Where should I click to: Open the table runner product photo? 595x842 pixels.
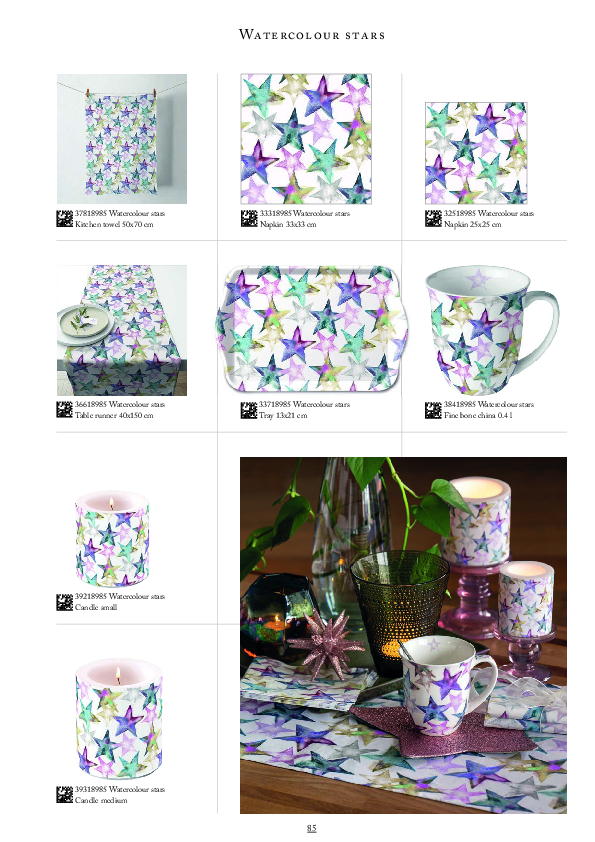click(x=122, y=330)
